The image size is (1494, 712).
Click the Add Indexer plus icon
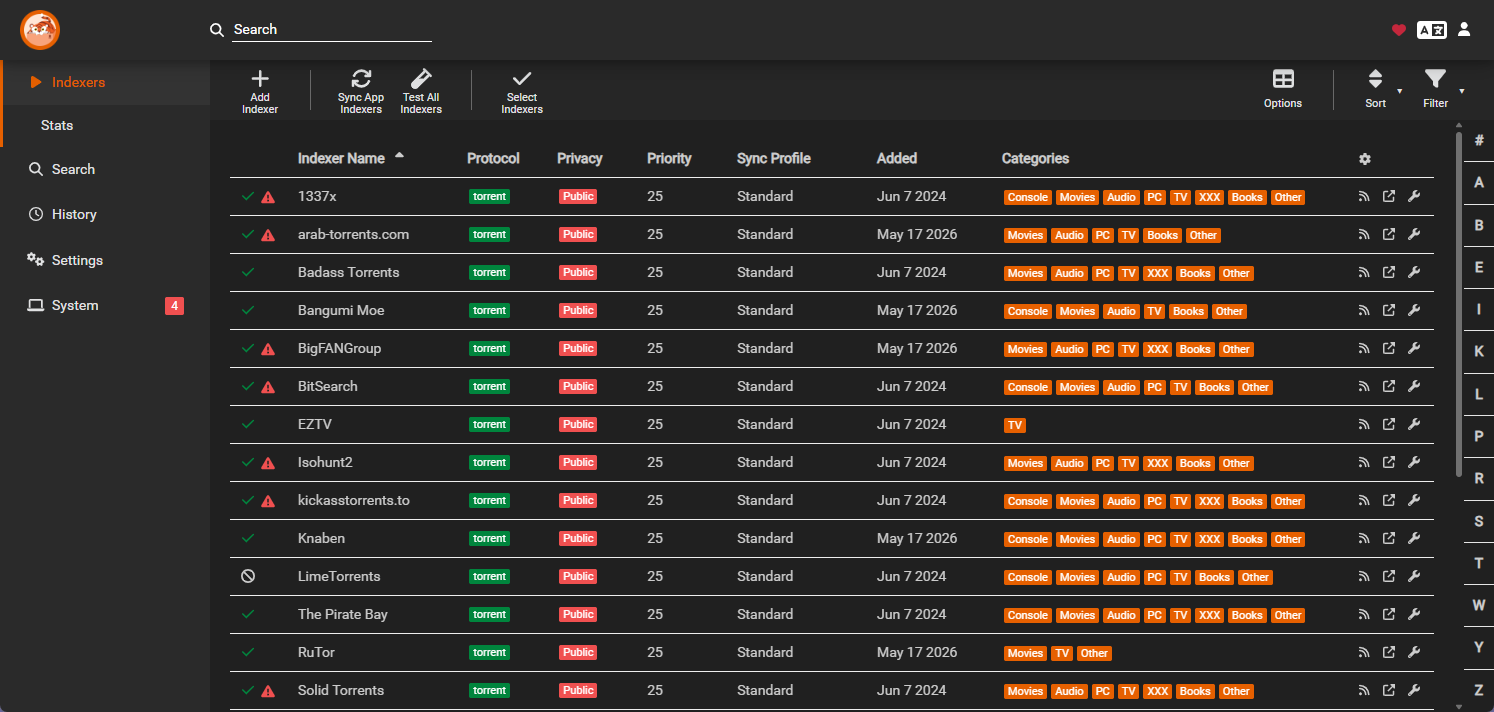260,79
